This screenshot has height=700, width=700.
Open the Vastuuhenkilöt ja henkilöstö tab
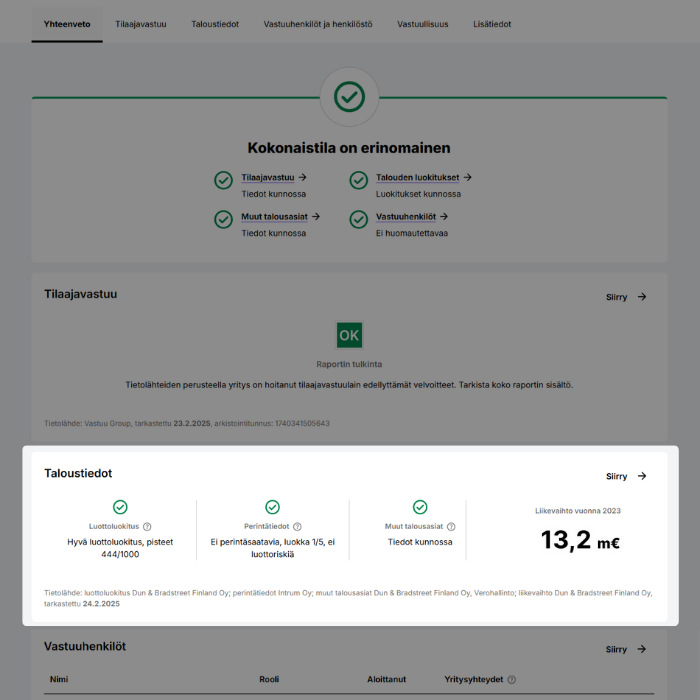pyautogui.click(x=318, y=24)
